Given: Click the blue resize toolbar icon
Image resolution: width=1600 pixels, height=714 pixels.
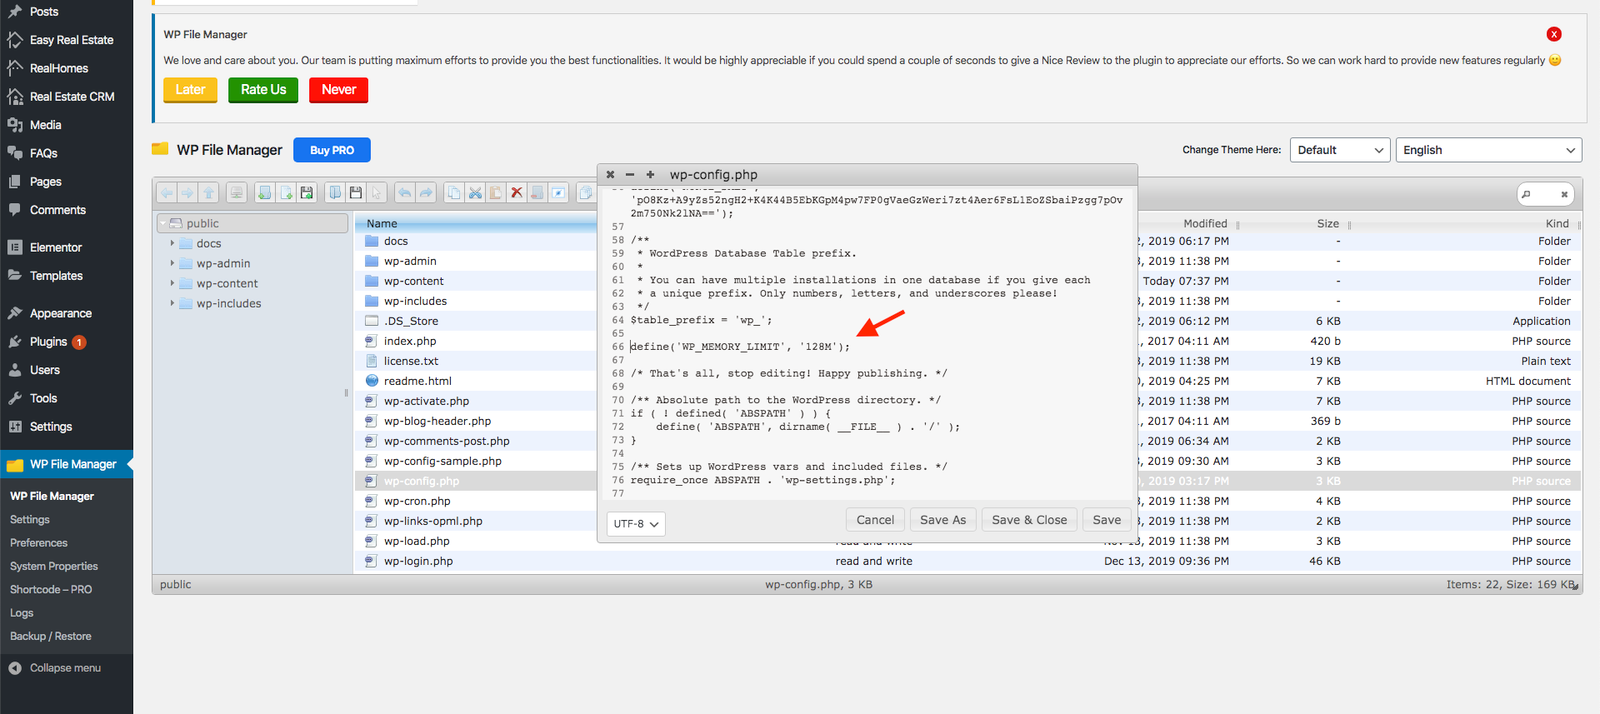Looking at the screenshot, I should (x=559, y=192).
